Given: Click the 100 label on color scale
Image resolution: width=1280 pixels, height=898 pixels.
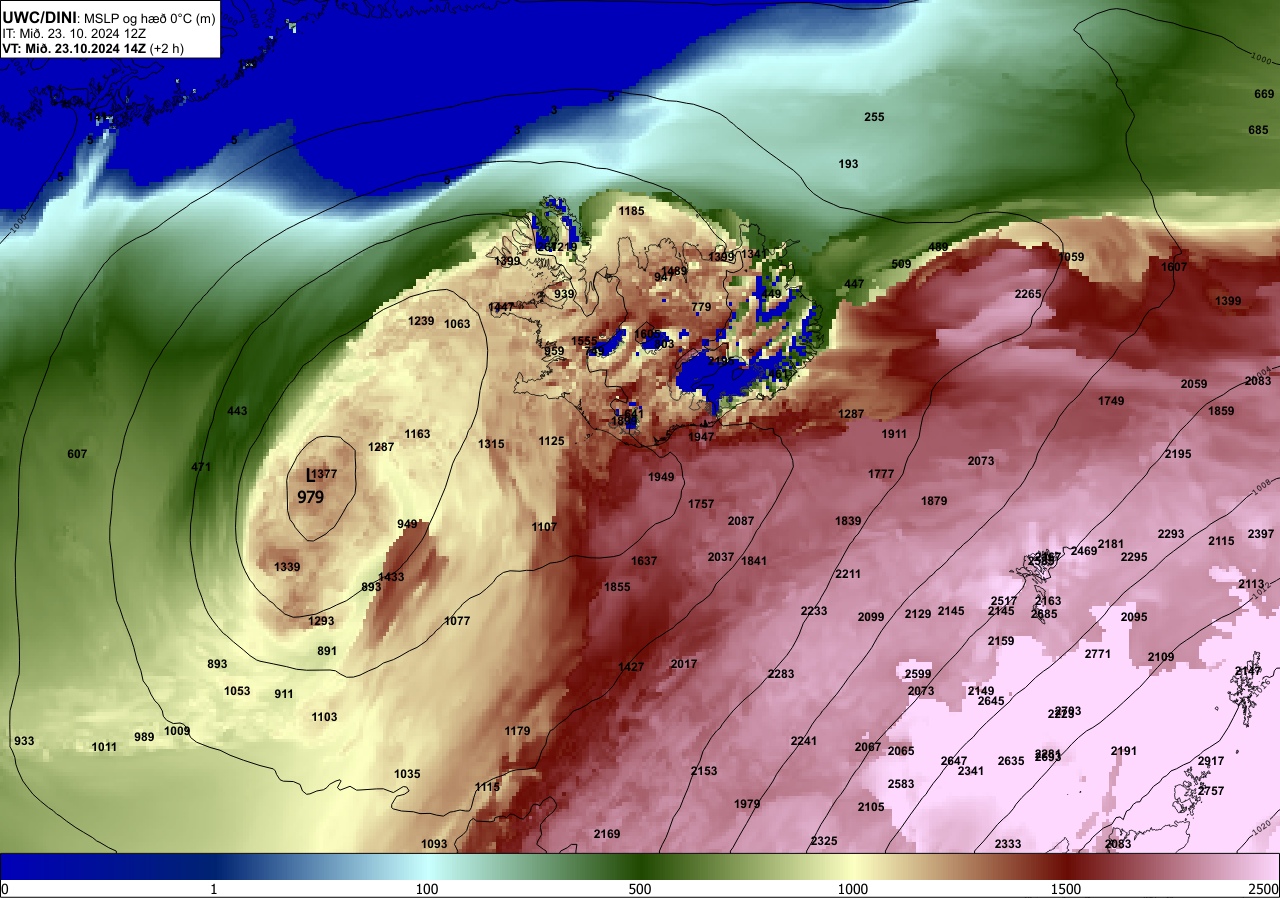Looking at the screenshot, I should 427,889.
